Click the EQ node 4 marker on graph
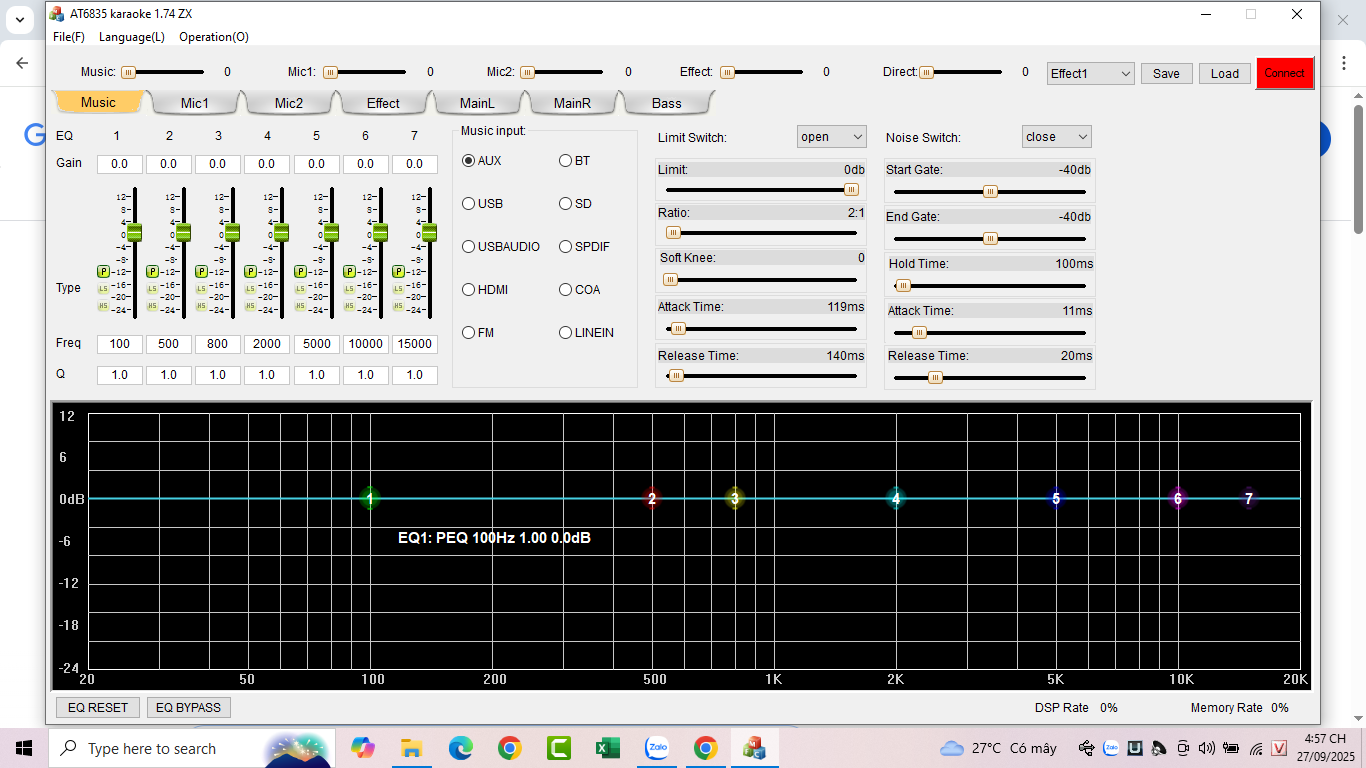1366x768 pixels. click(x=896, y=498)
